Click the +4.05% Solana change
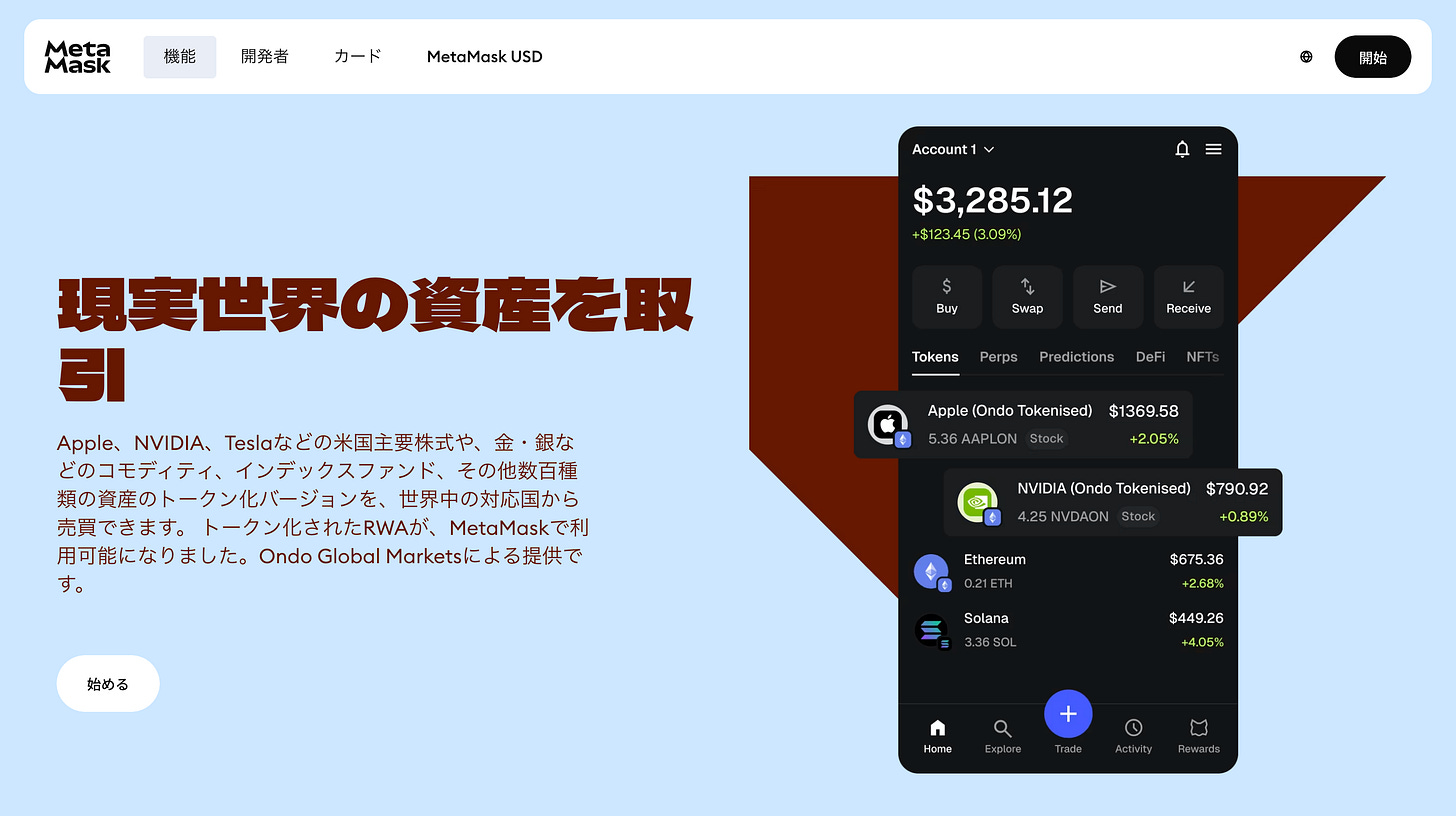The width and height of the screenshot is (1456, 816). (x=1202, y=642)
